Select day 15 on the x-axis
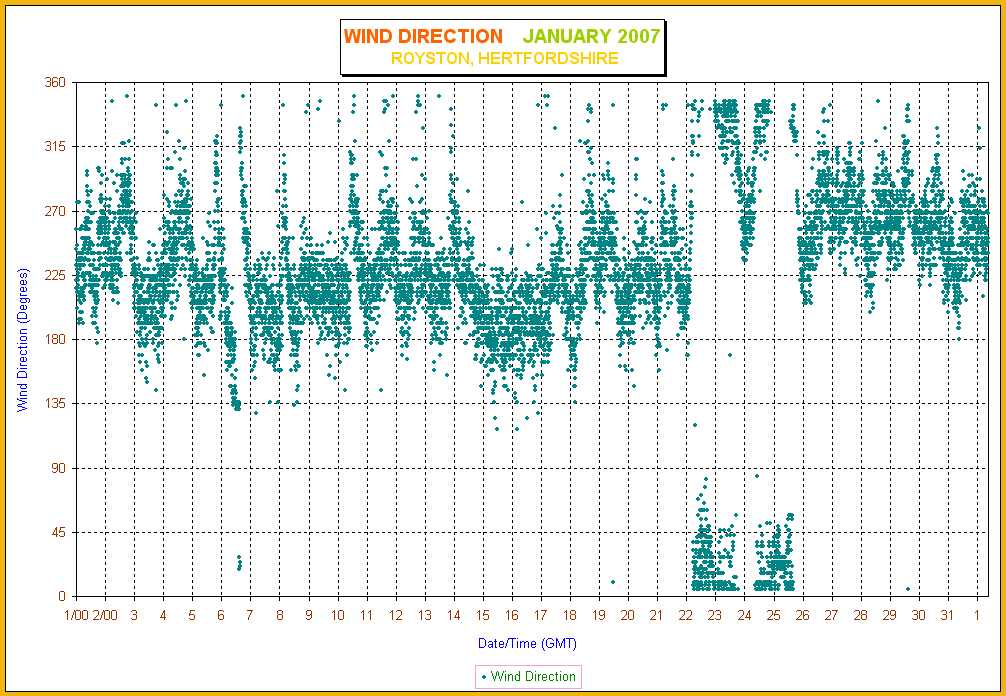 (x=483, y=615)
